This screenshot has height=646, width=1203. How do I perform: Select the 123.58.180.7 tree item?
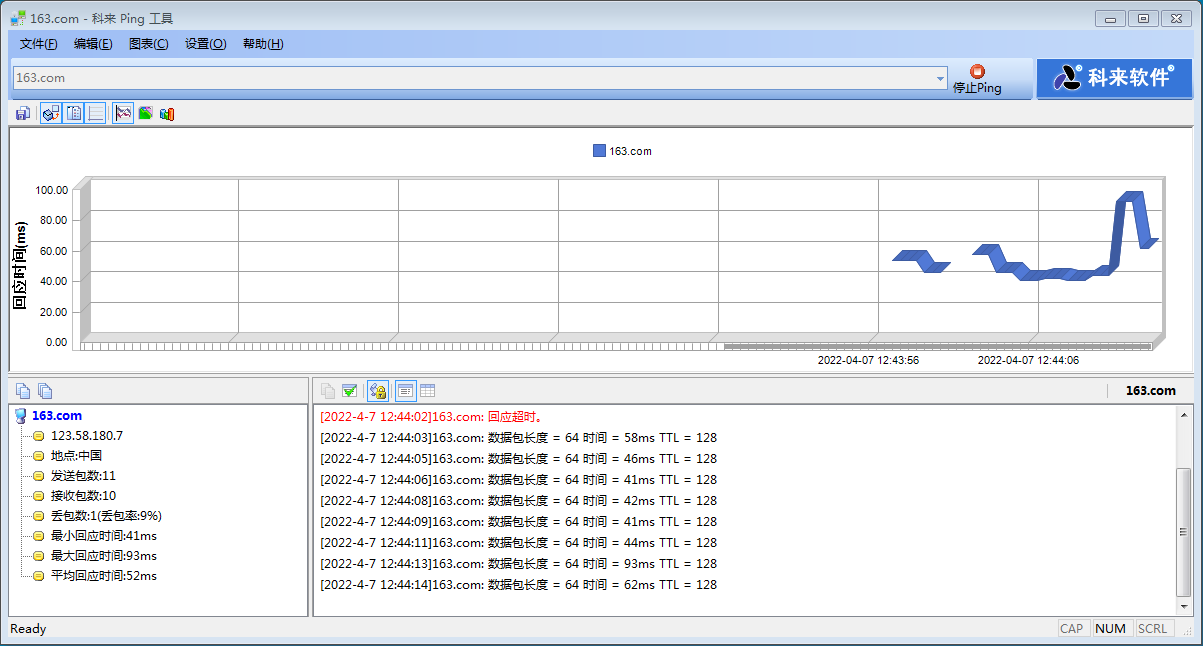click(x=86, y=436)
